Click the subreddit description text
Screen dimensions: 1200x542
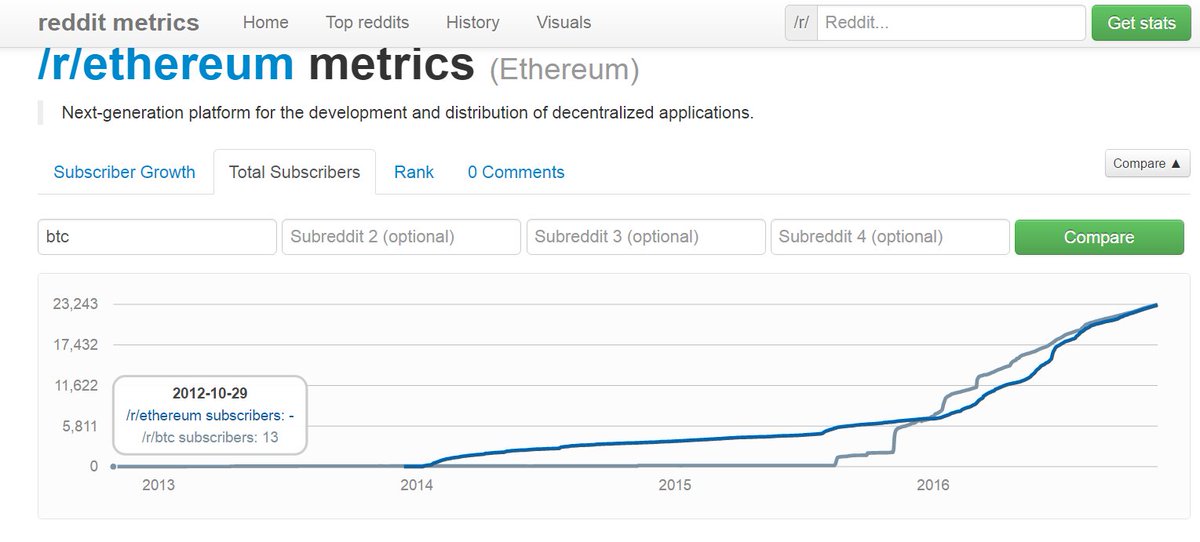407,112
